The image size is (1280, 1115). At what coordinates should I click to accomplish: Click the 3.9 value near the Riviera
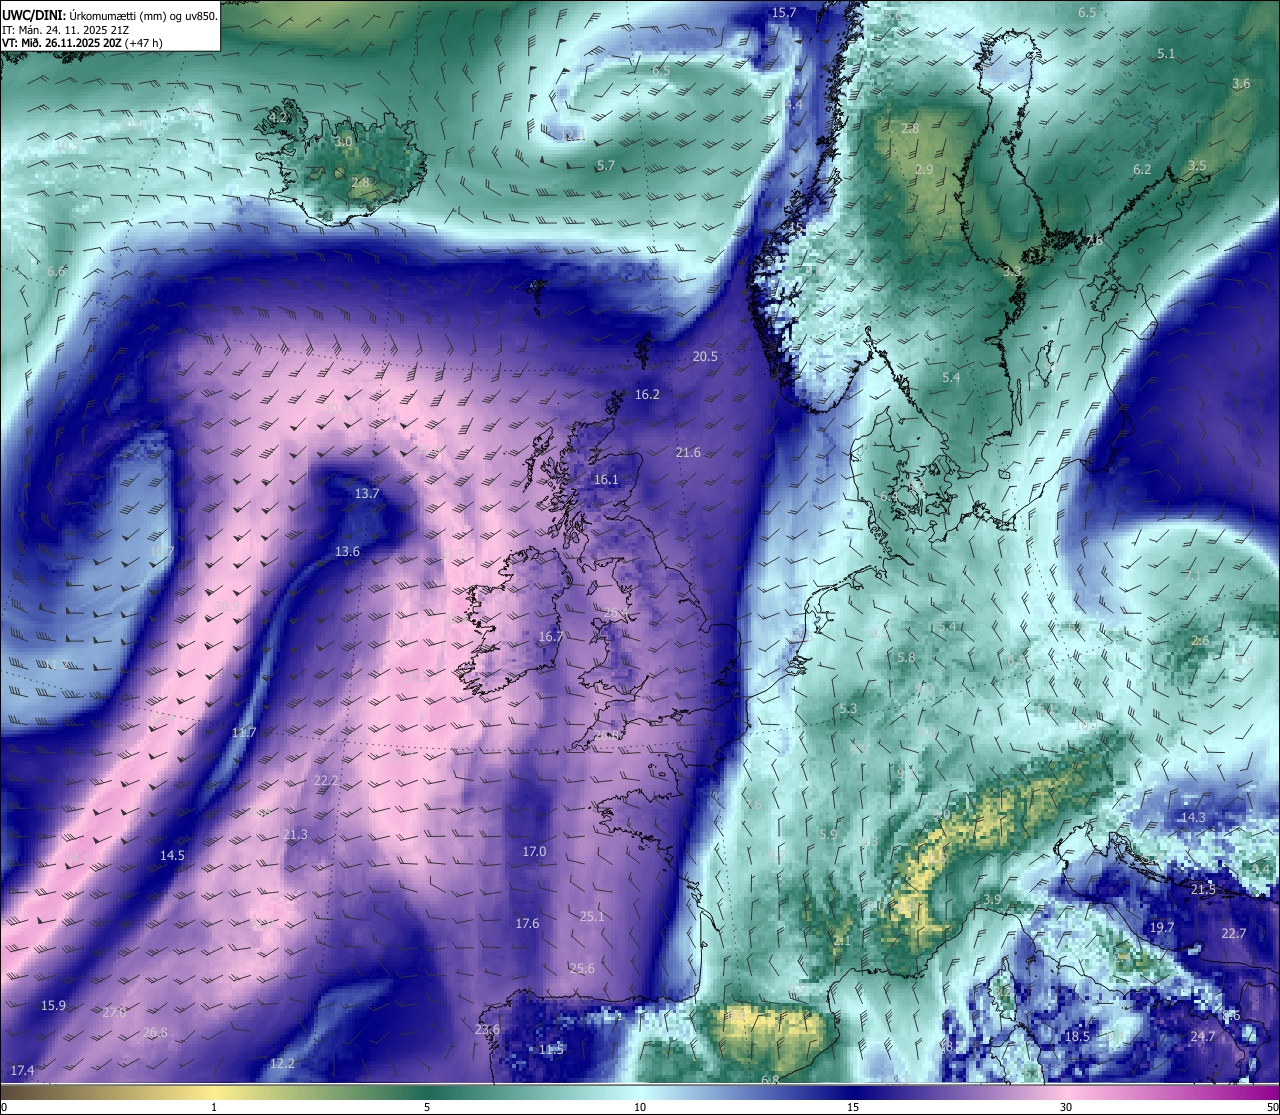(x=992, y=901)
